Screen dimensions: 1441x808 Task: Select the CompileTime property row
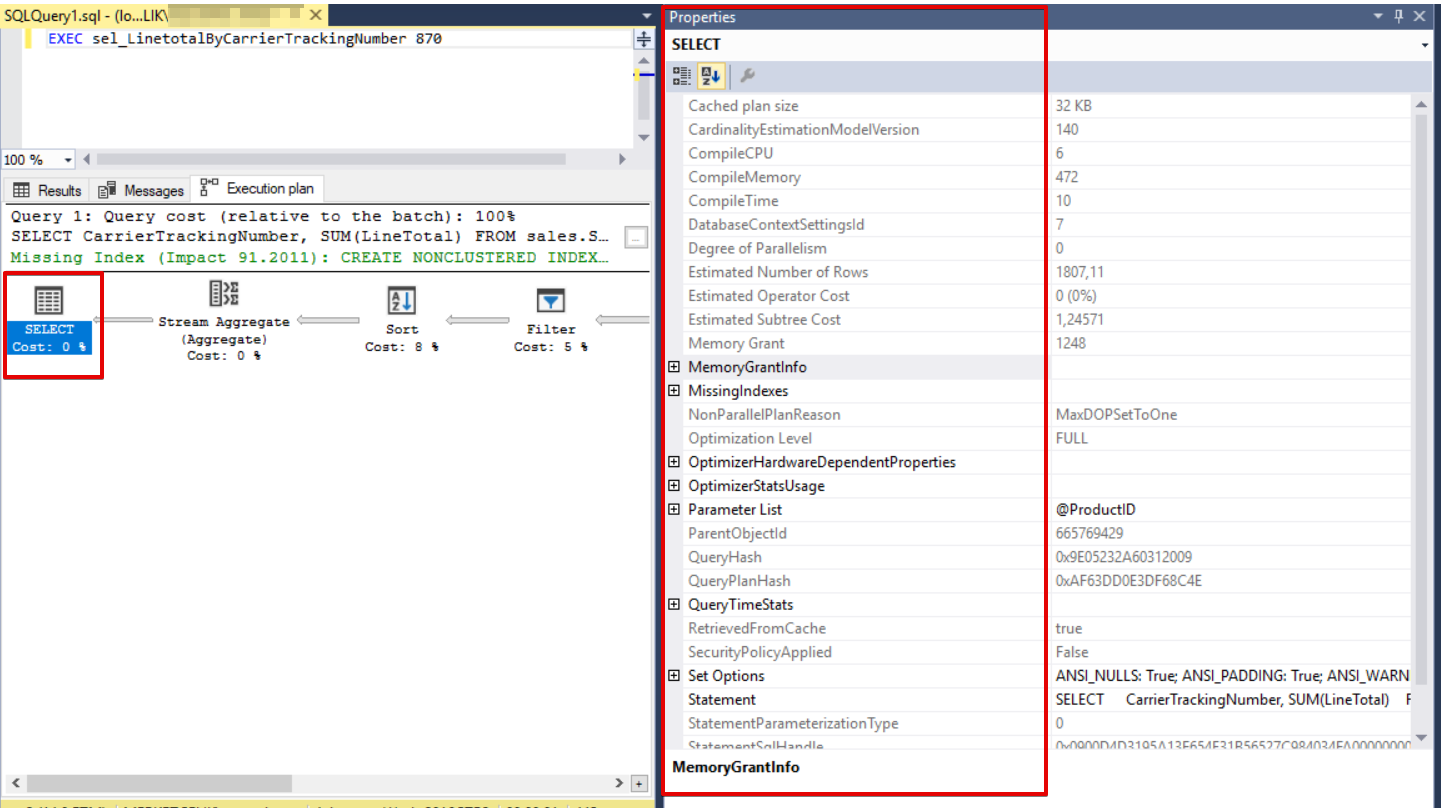pos(1040,201)
